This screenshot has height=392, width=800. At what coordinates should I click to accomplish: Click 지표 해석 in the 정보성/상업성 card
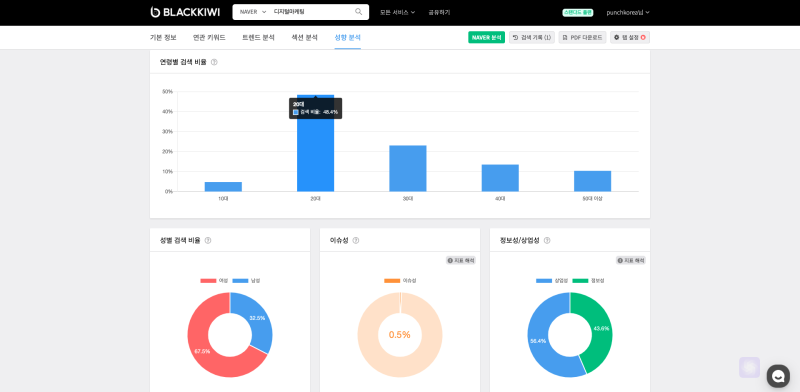(x=631, y=260)
